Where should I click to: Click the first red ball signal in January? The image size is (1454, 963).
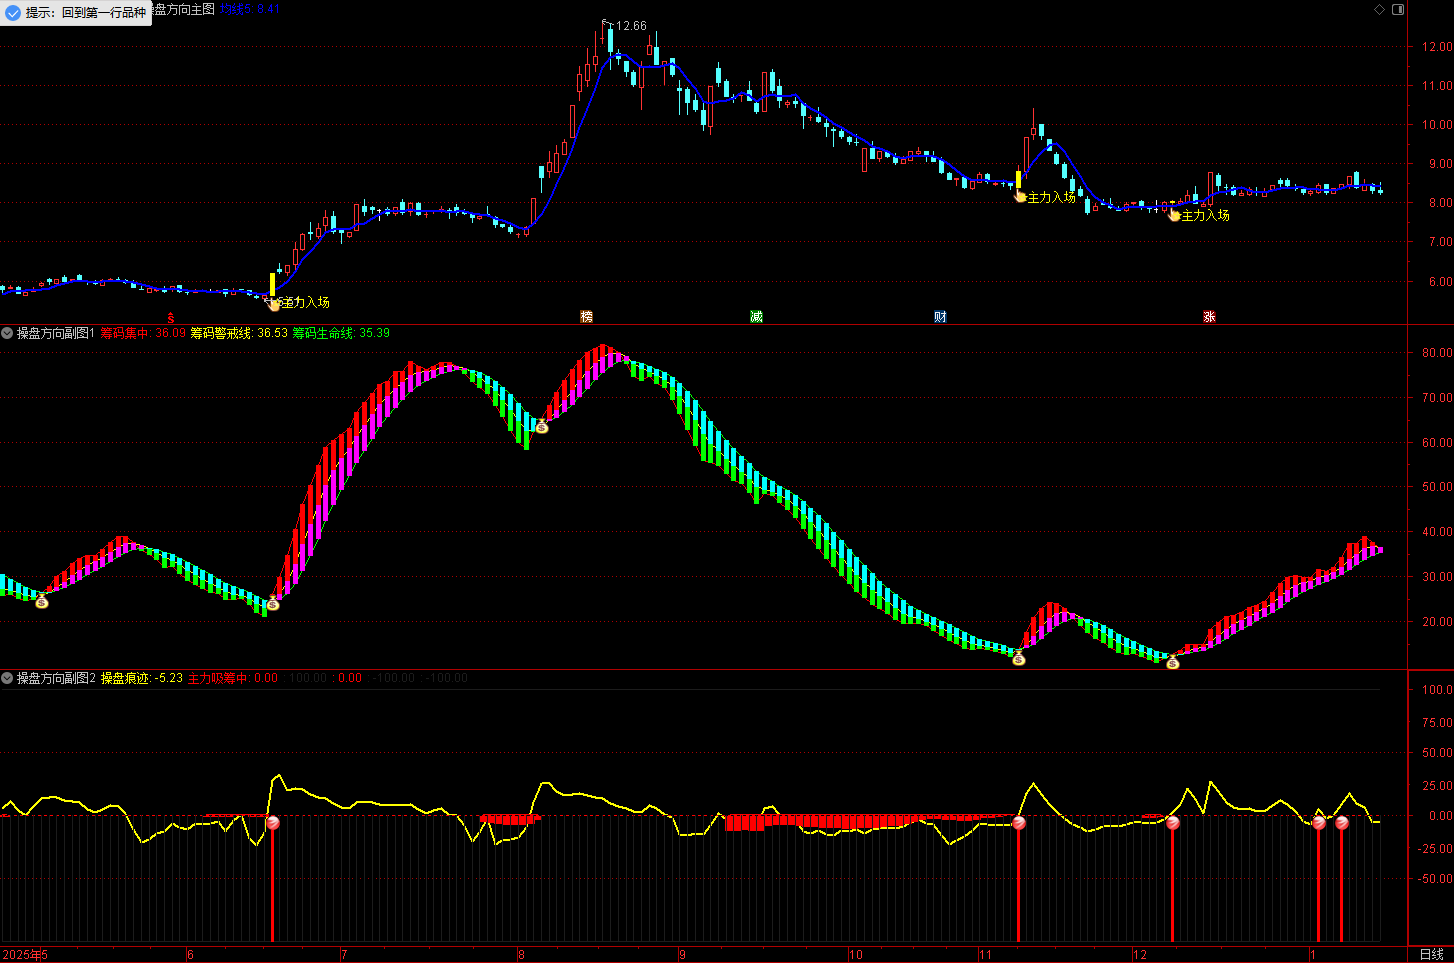[x=1319, y=823]
